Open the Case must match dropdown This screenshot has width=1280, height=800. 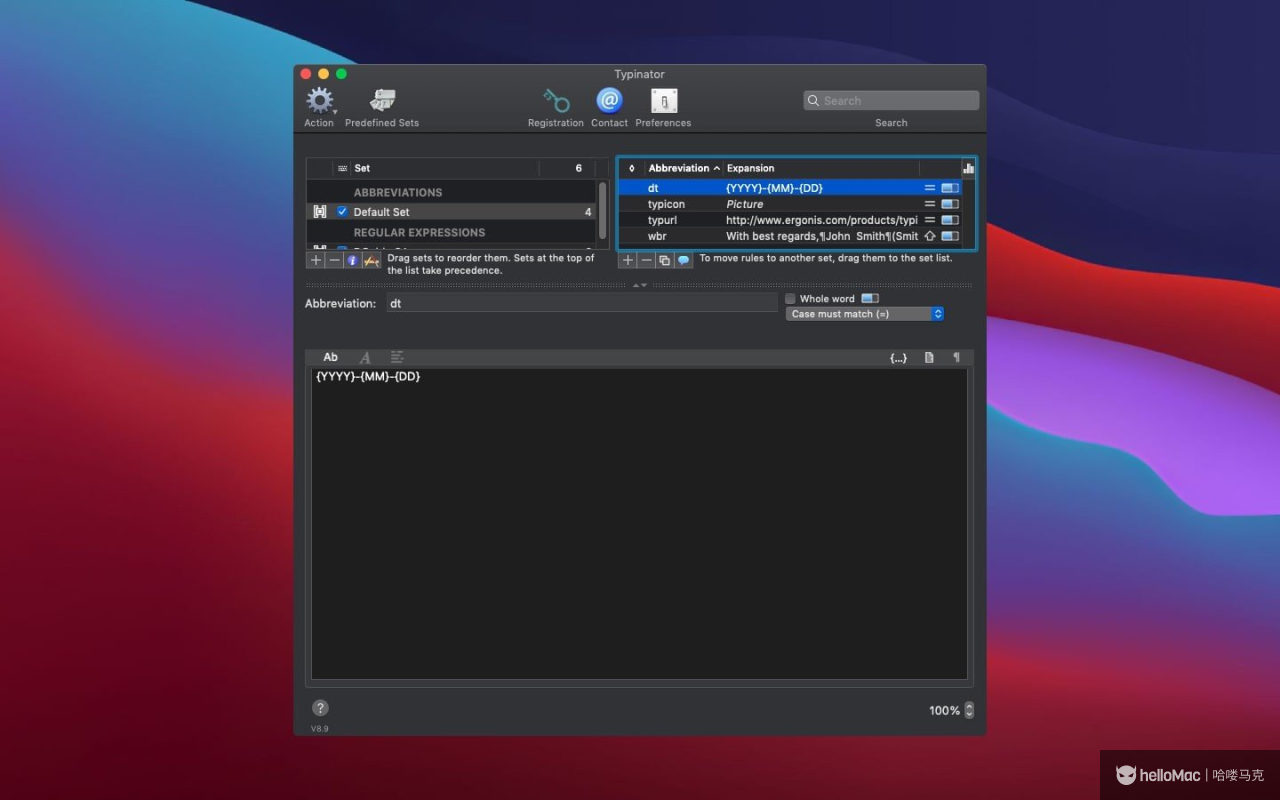[865, 314]
